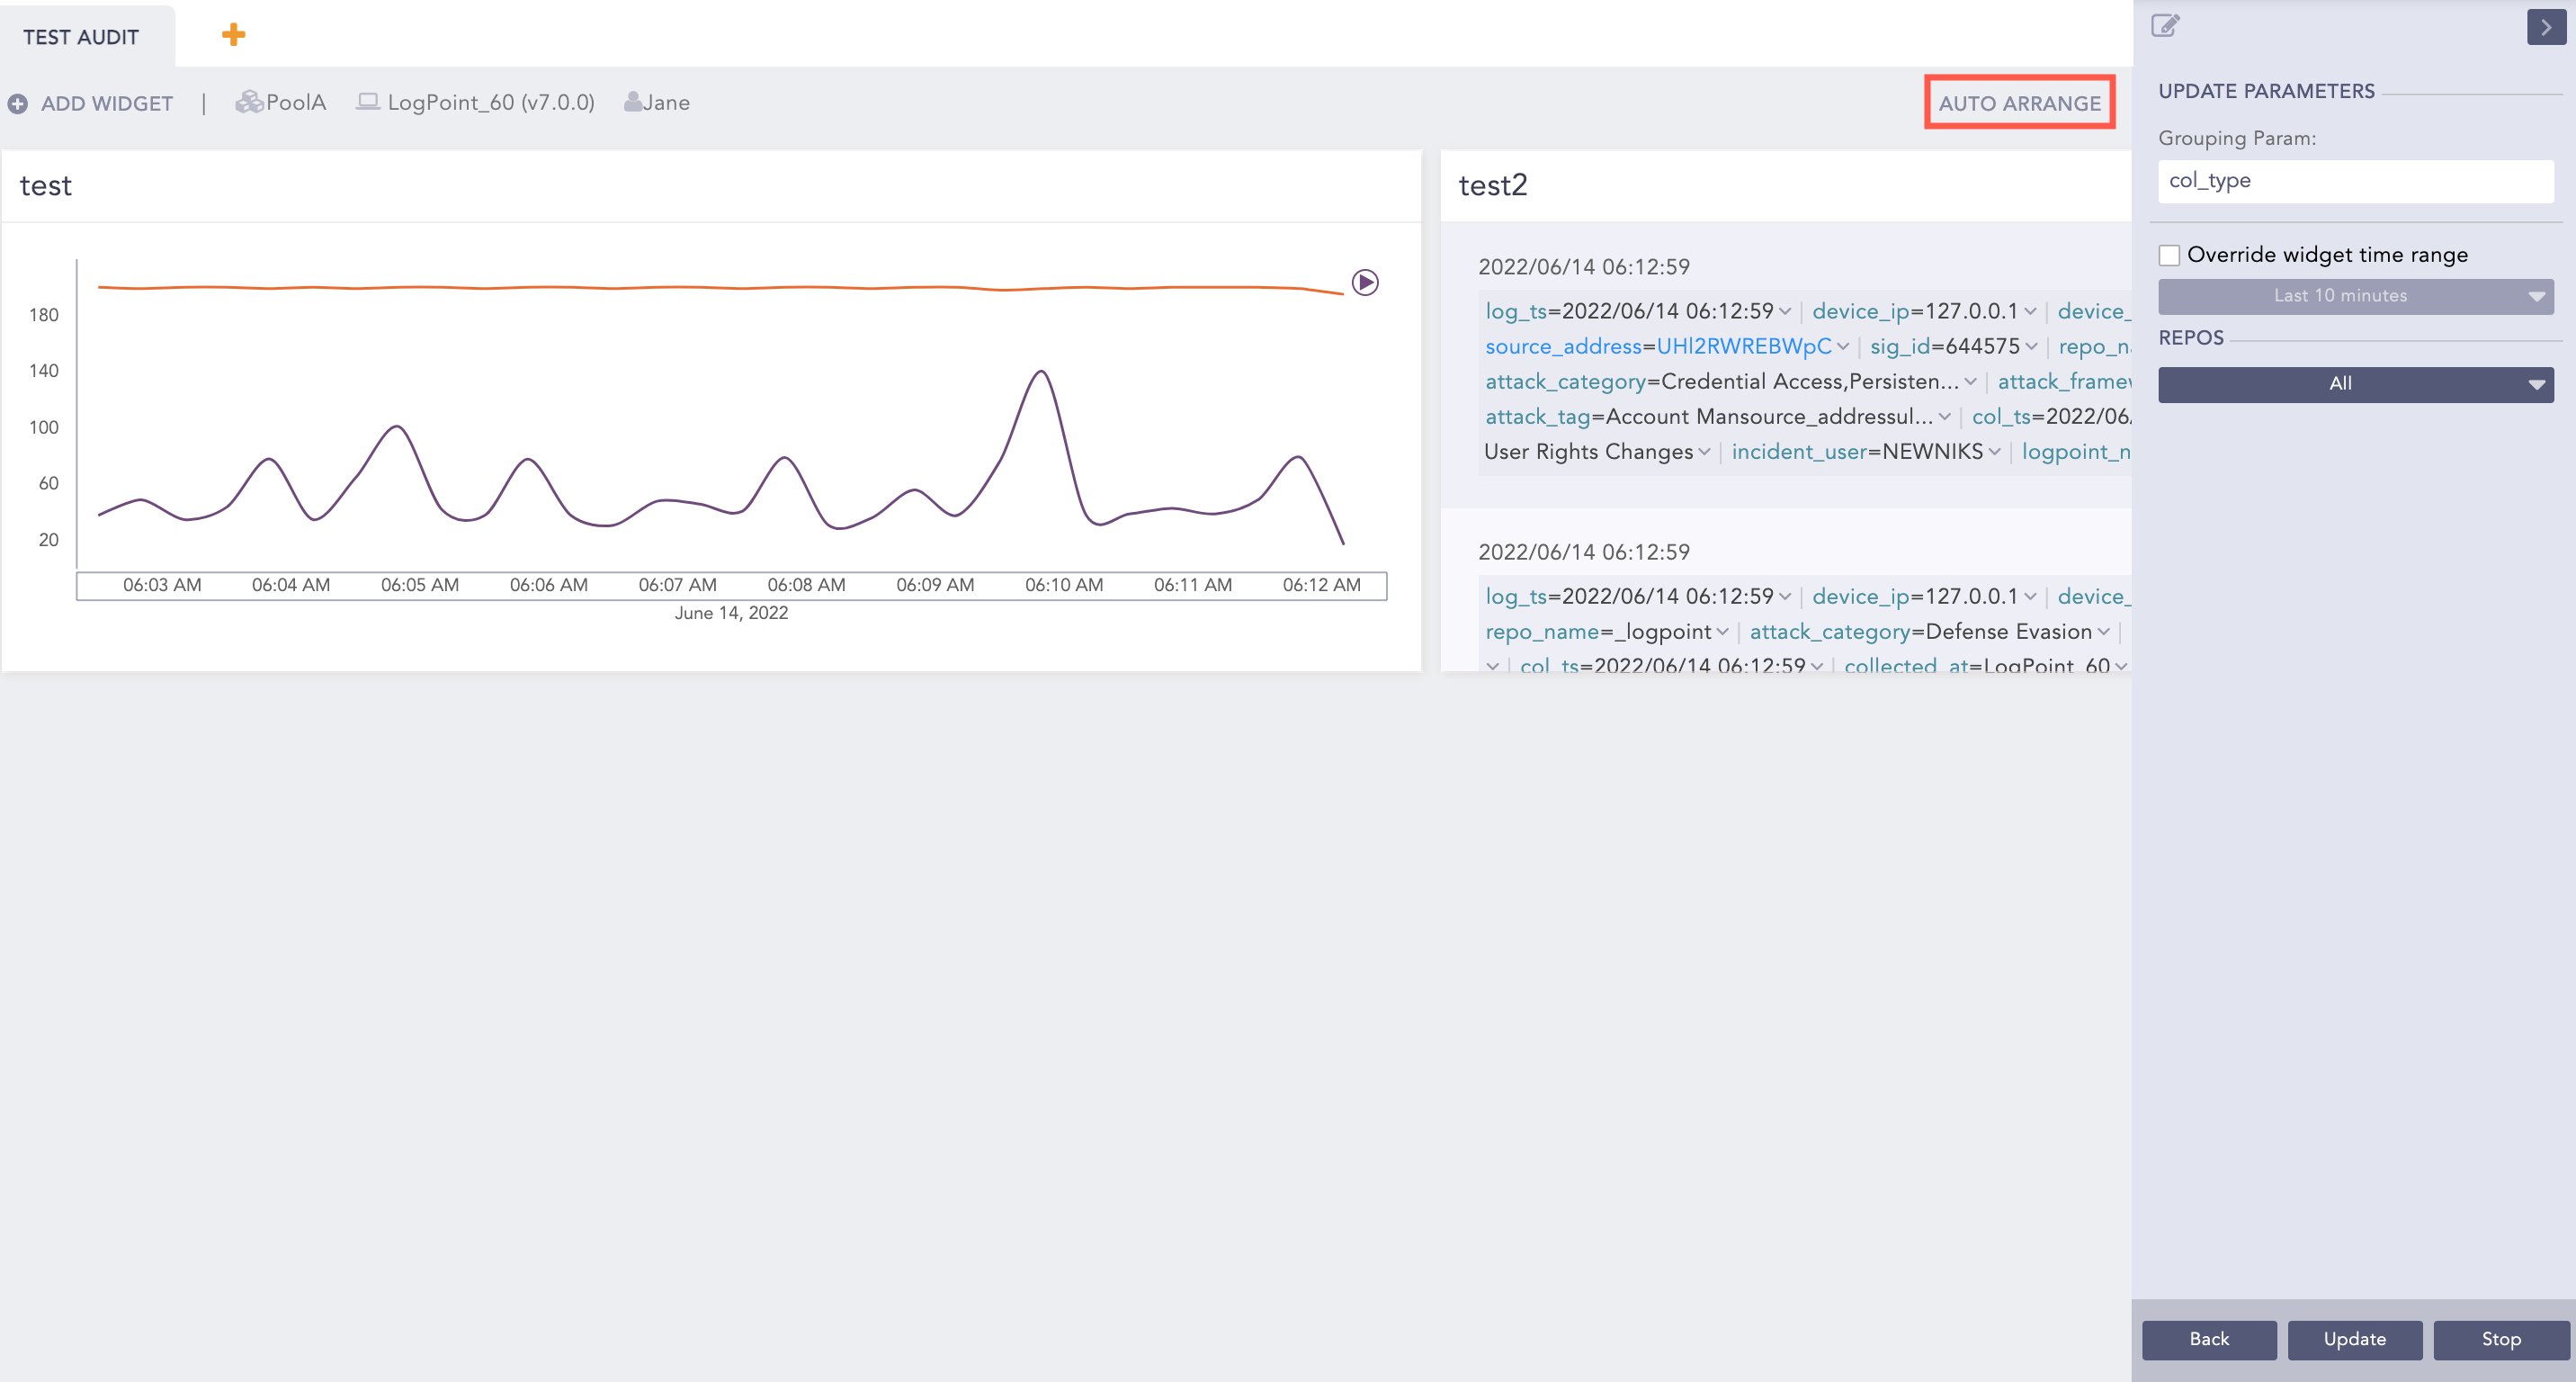
Task: Click the edit pencil icon in side panel
Action: coord(2164,26)
